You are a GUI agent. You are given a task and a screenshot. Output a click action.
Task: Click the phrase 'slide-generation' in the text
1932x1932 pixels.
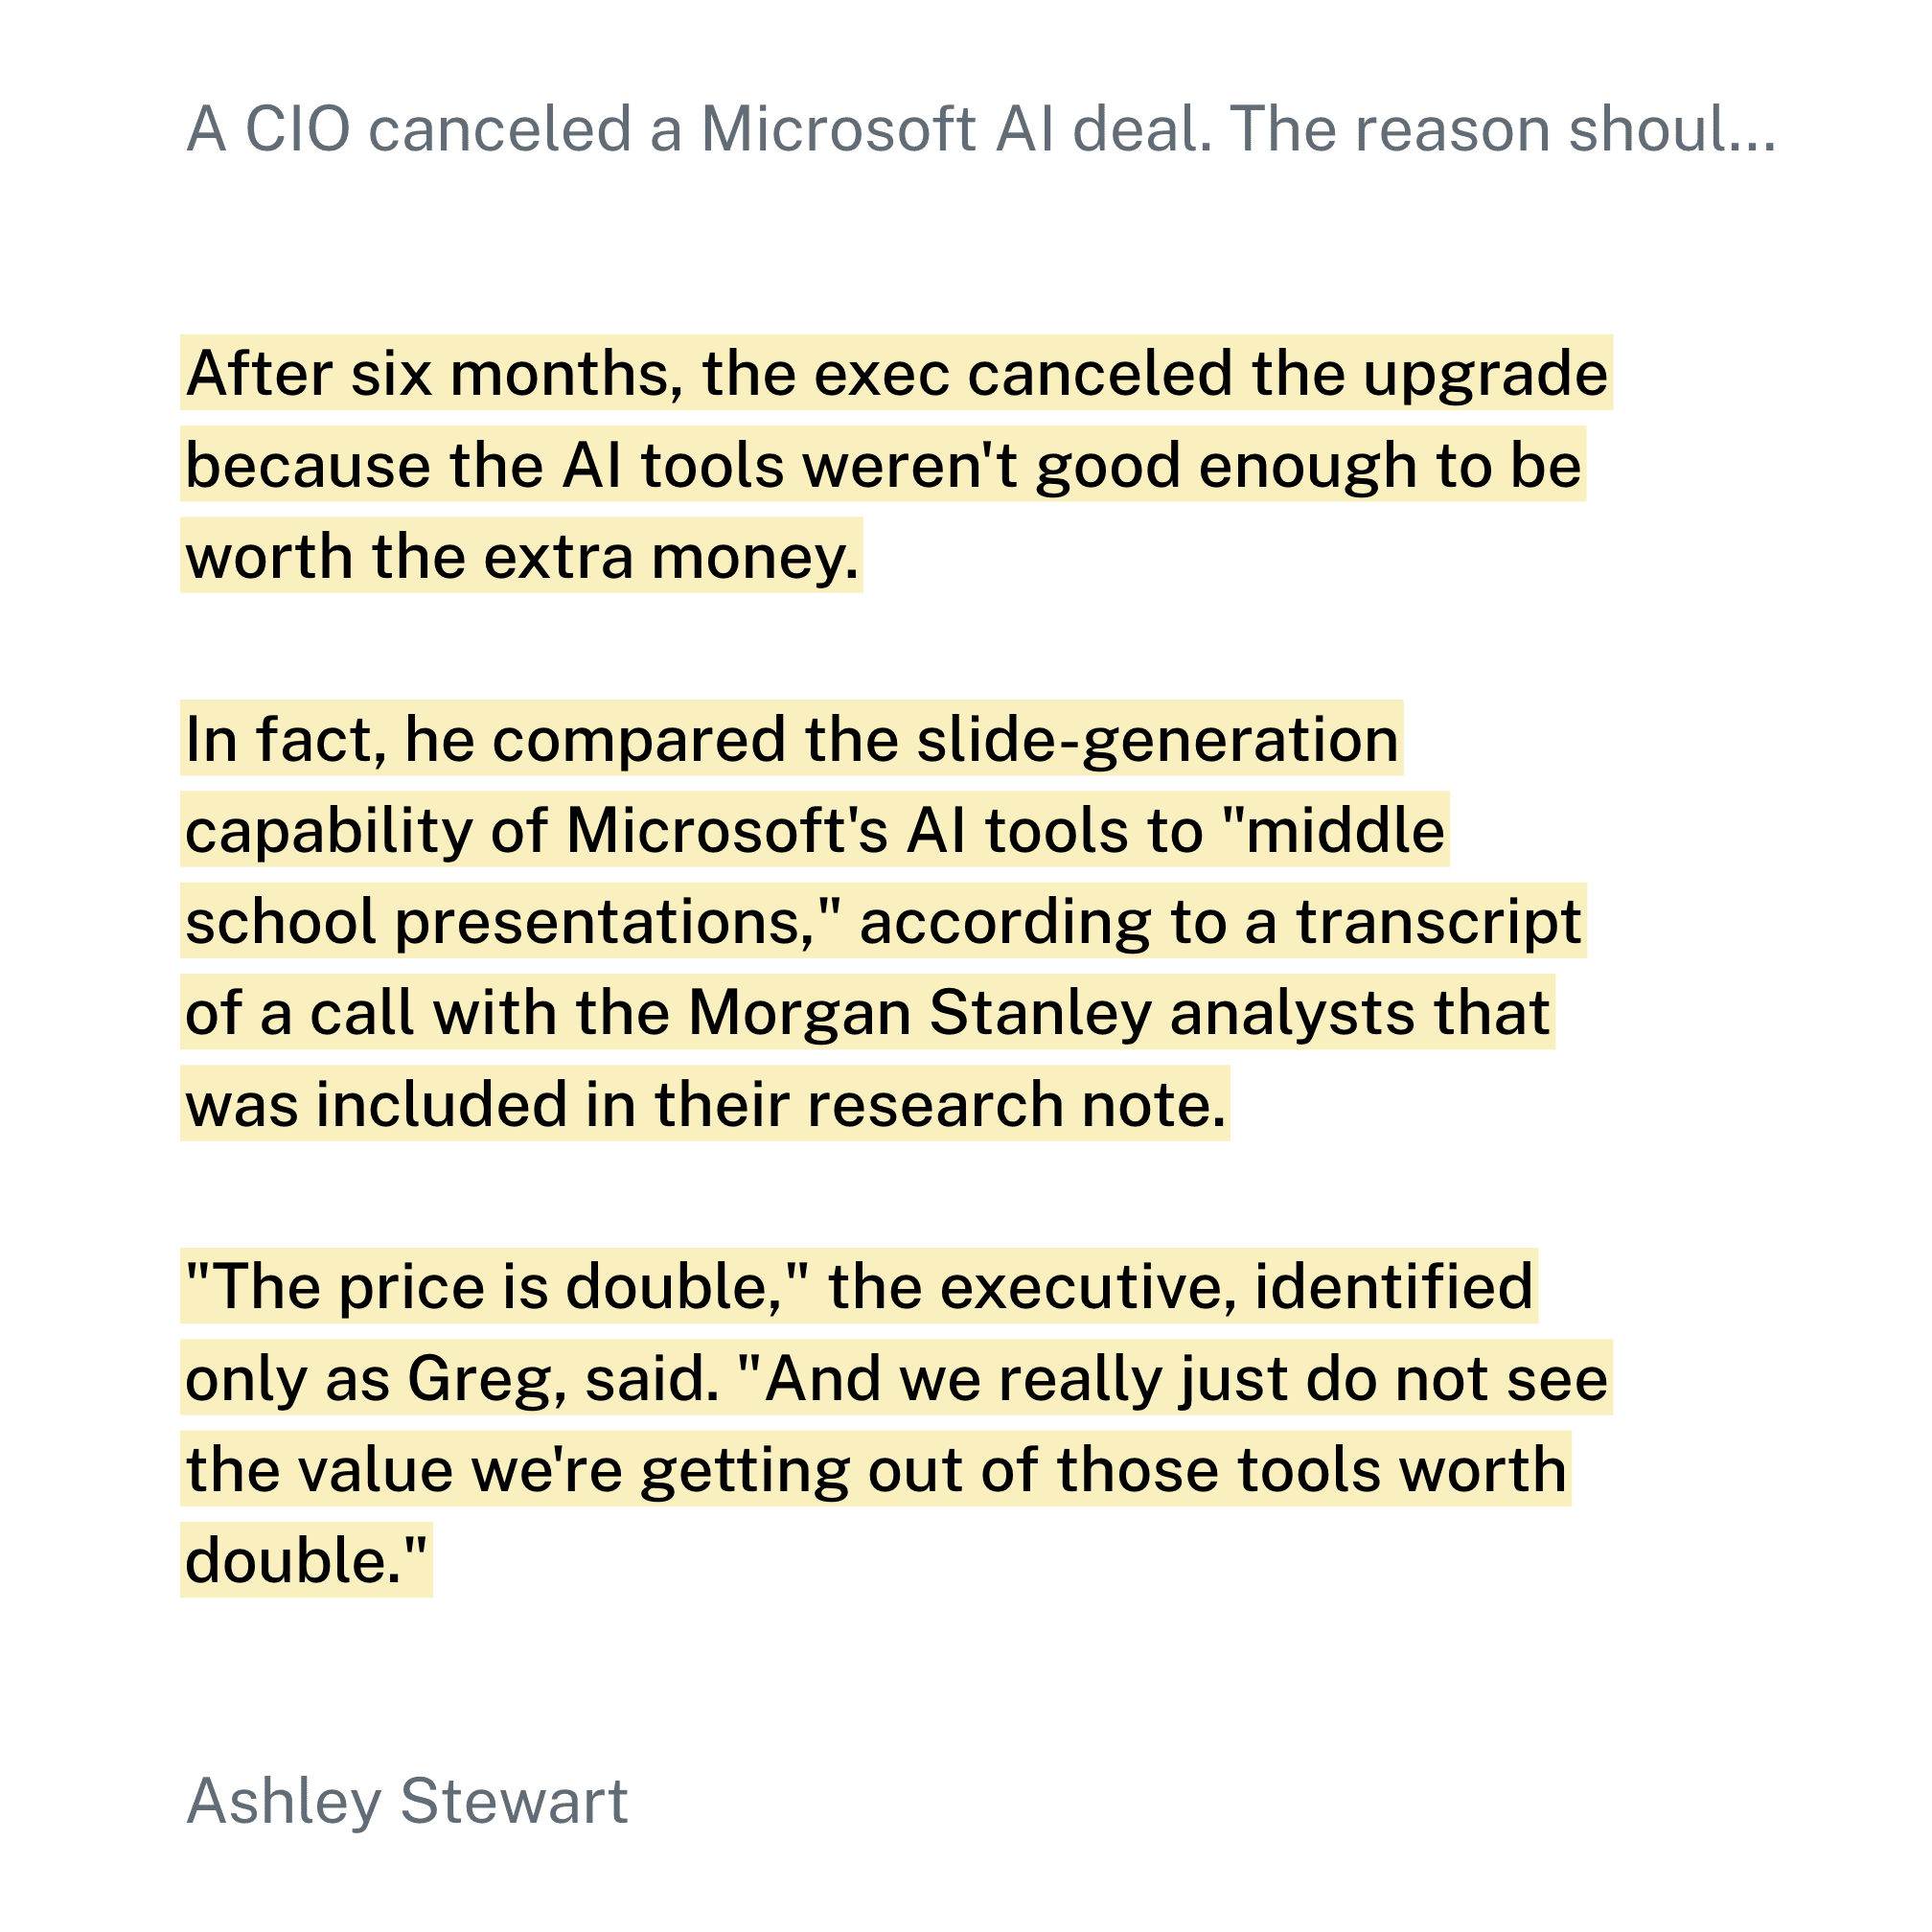click(x=1157, y=738)
